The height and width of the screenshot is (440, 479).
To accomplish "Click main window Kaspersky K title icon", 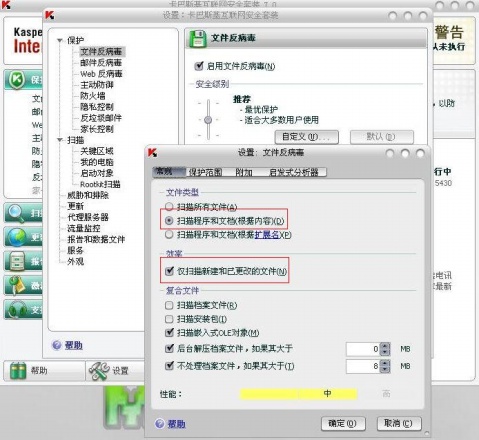I will coord(6,4).
